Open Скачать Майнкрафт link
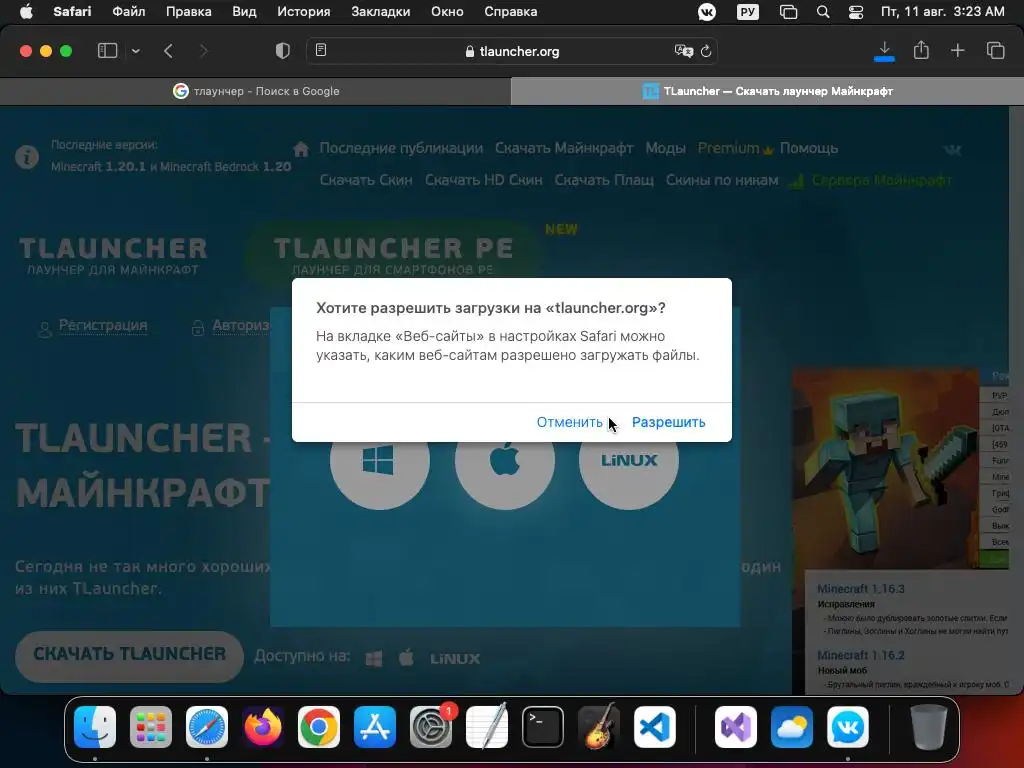This screenshot has width=1024, height=768. (x=564, y=148)
